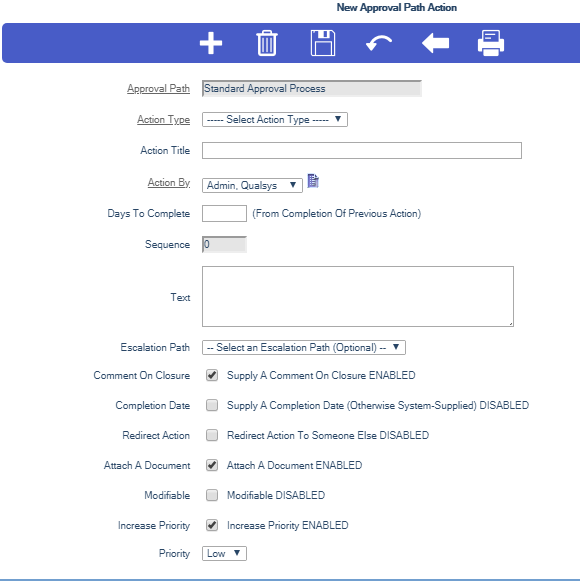Save using the floppy disk icon
The height and width of the screenshot is (585, 580).
click(x=323, y=43)
